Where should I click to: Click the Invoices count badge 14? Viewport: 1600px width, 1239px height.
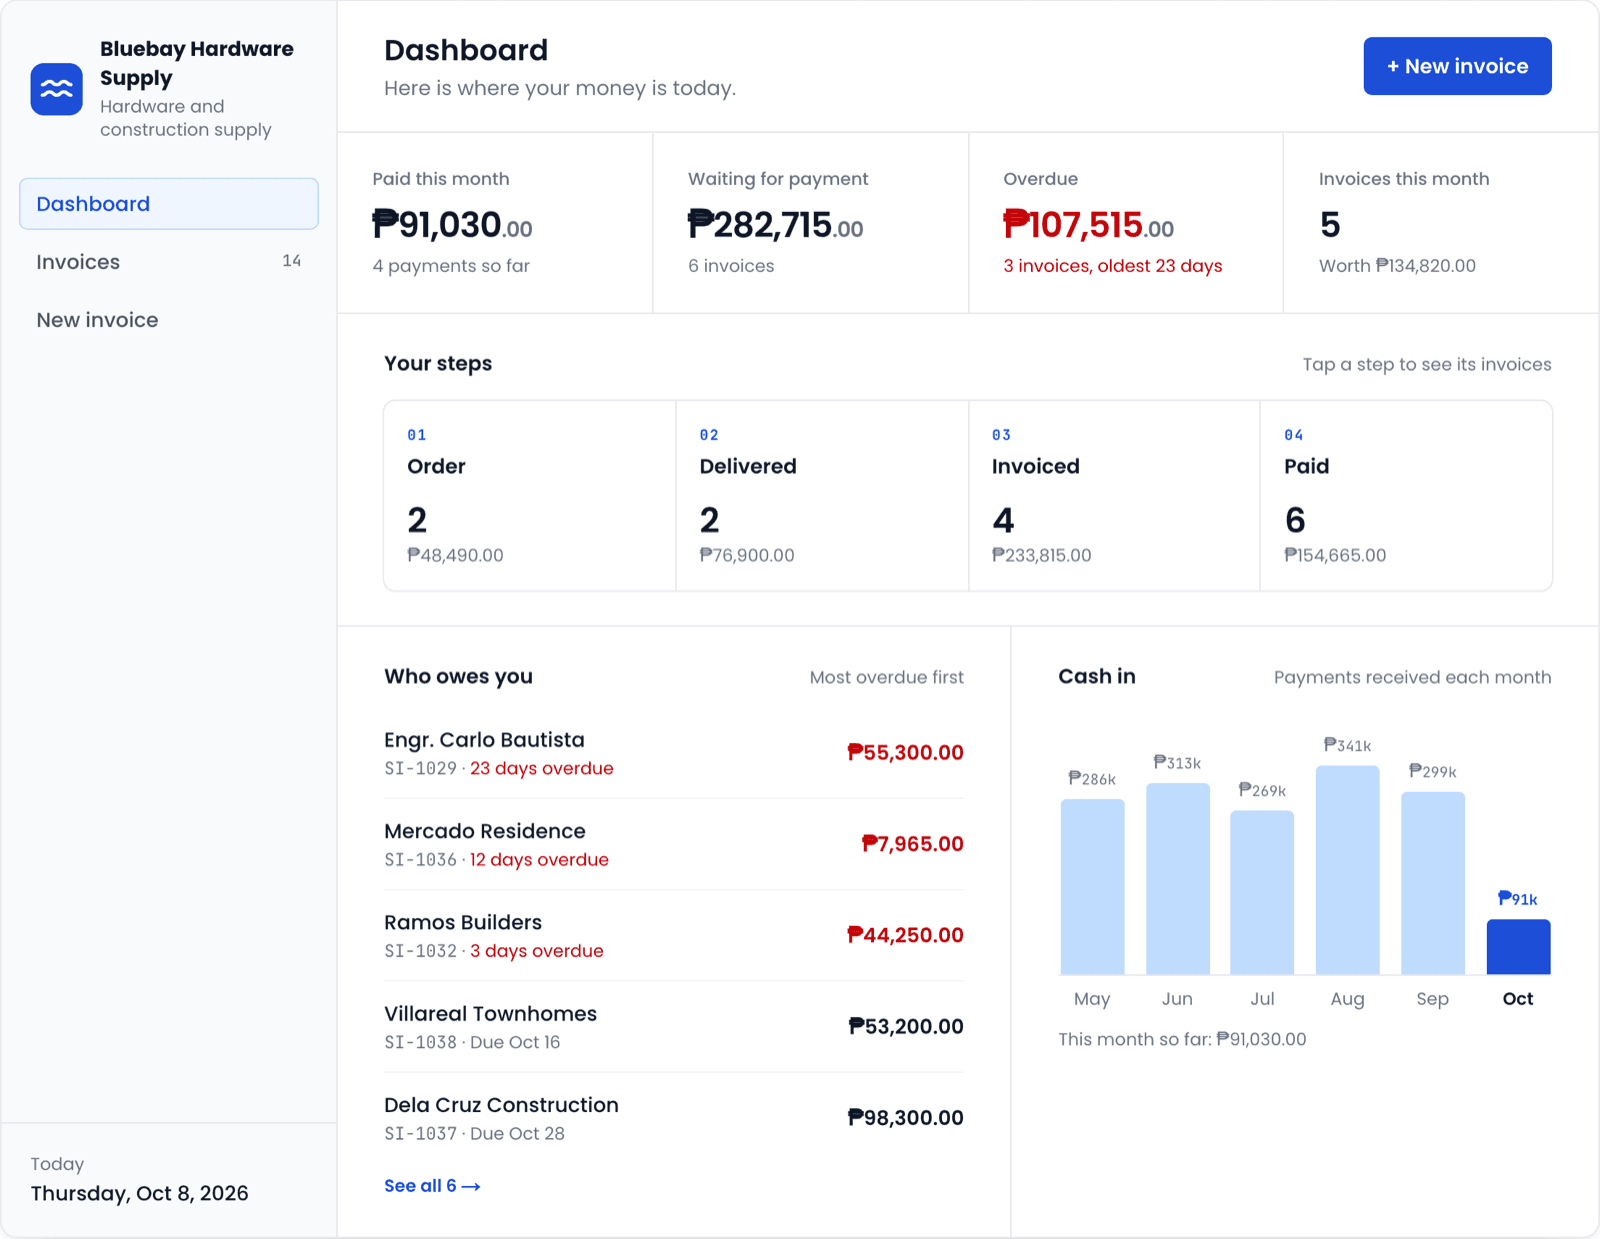291,261
